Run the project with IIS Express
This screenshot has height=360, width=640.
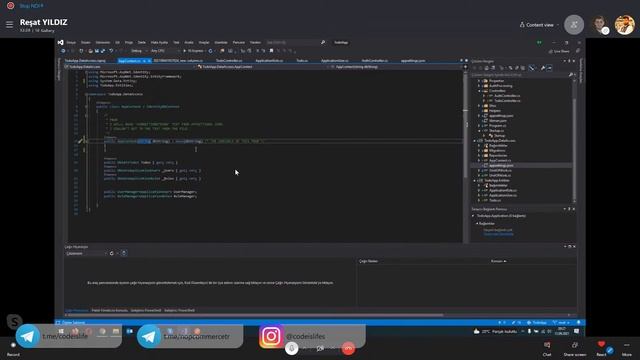point(193,51)
